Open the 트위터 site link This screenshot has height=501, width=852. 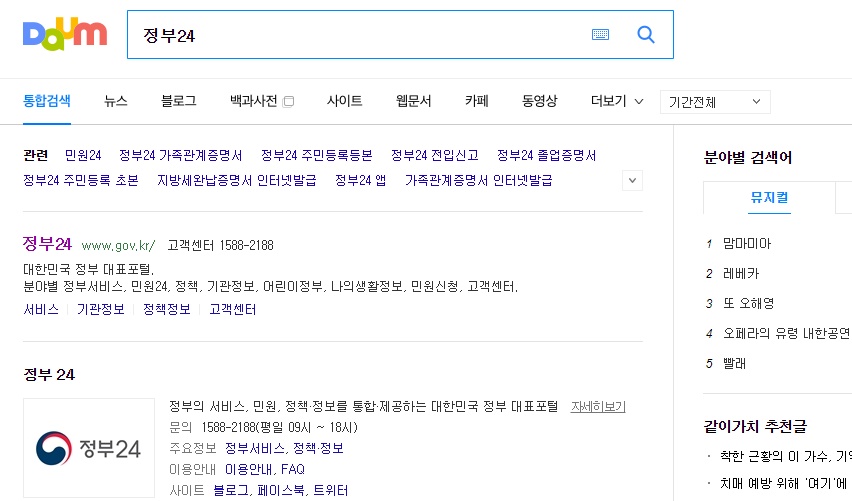click(x=330, y=491)
